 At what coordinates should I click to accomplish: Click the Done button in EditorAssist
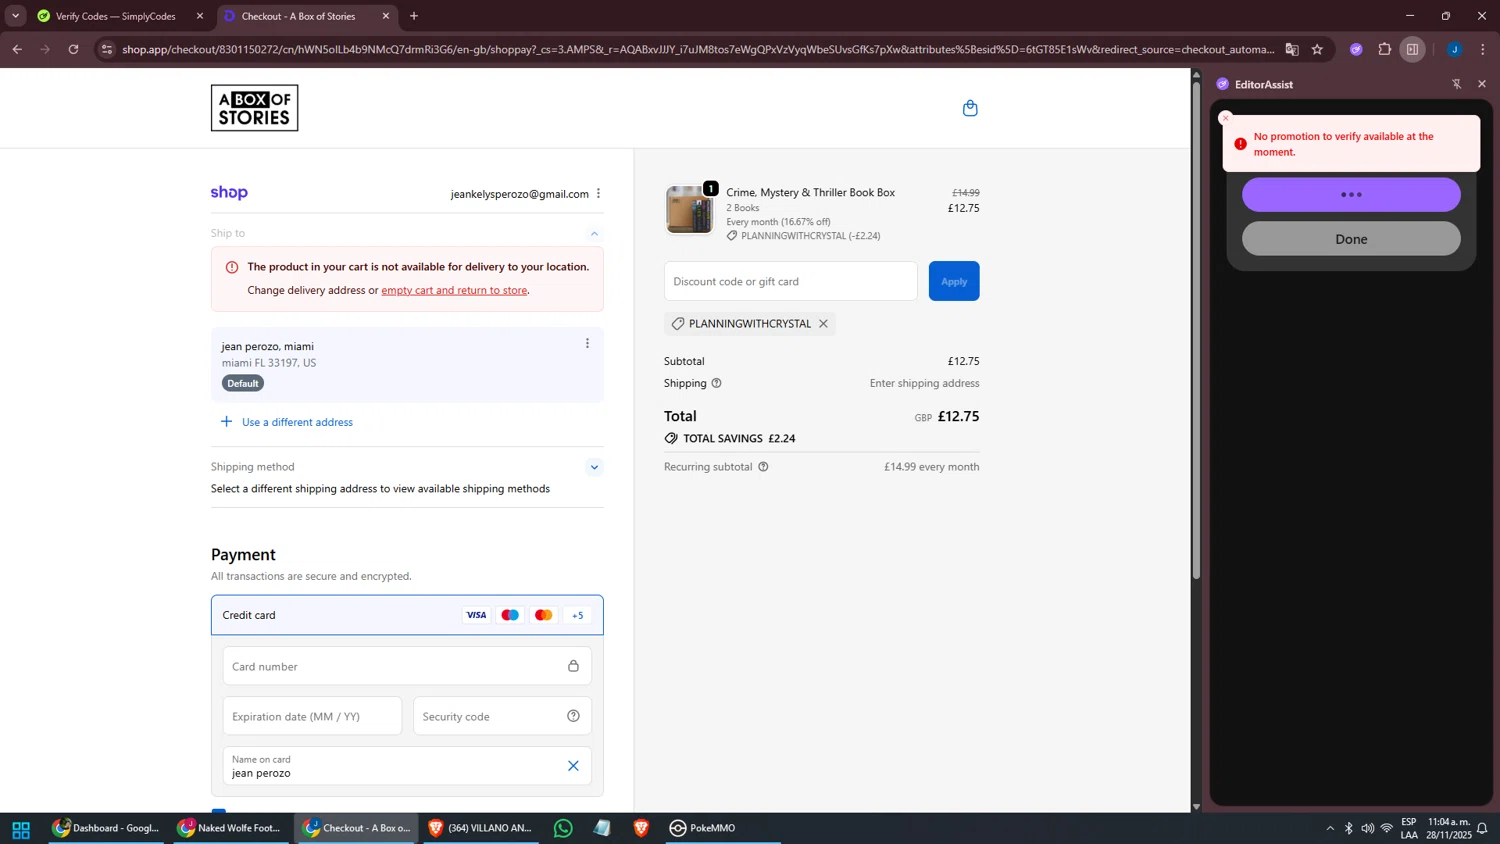(1351, 239)
